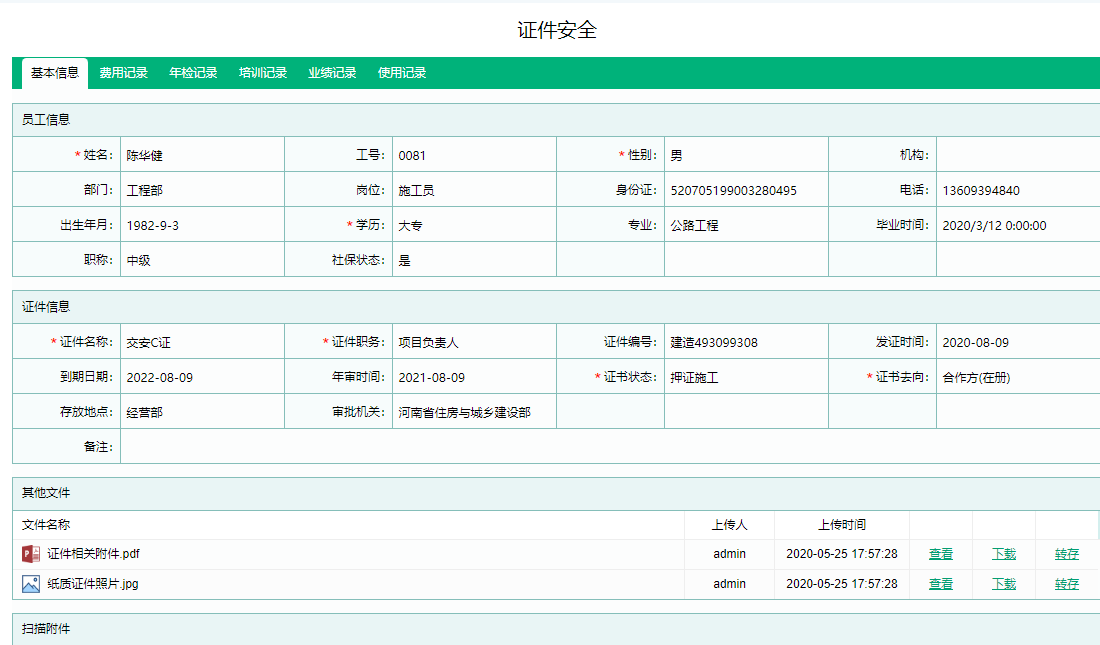The height and width of the screenshot is (645, 1100).
Task: Click the 上传时间 column header
Action: [842, 525]
